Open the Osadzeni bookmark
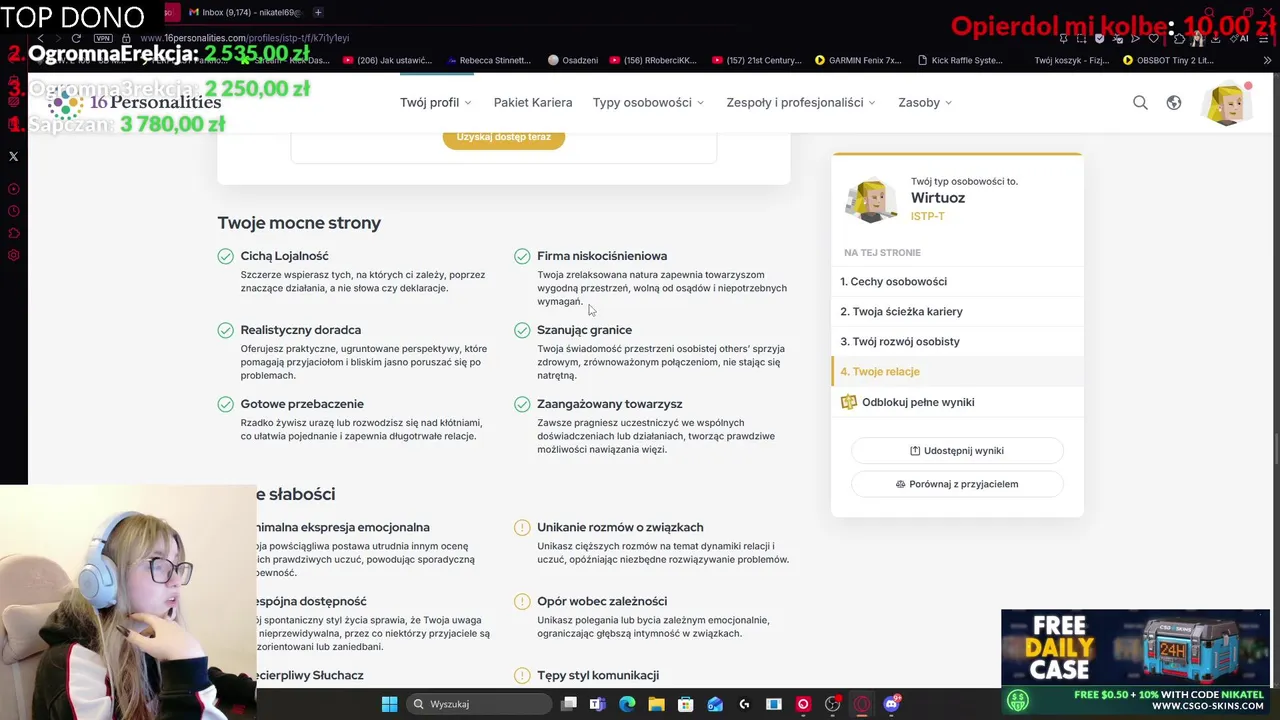1280x720 pixels. [573, 60]
